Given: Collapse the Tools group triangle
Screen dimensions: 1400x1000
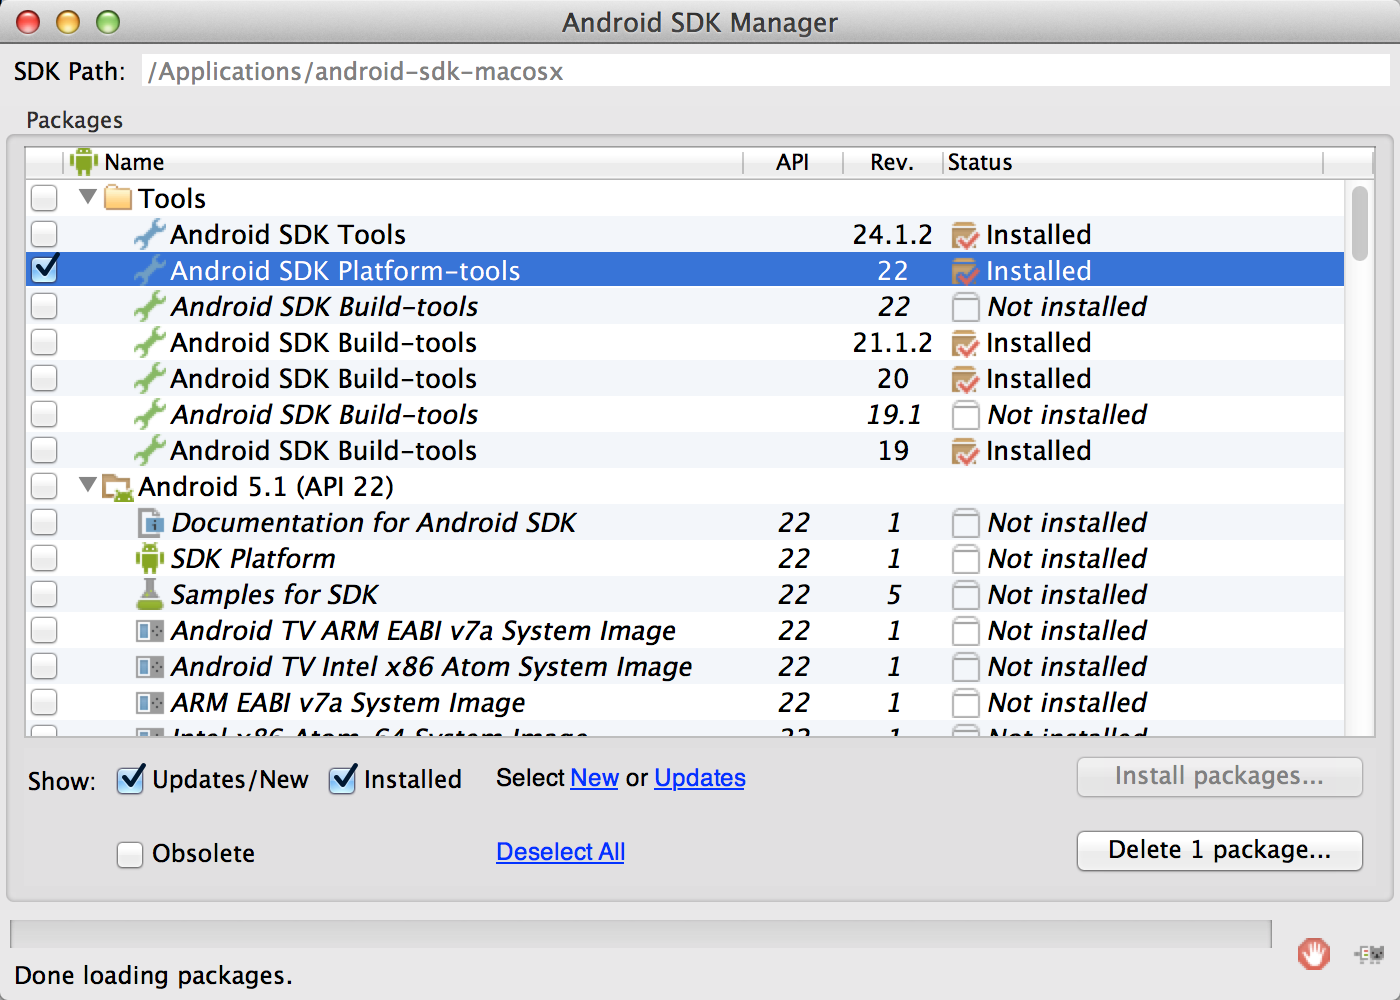Looking at the screenshot, I should click(88, 196).
